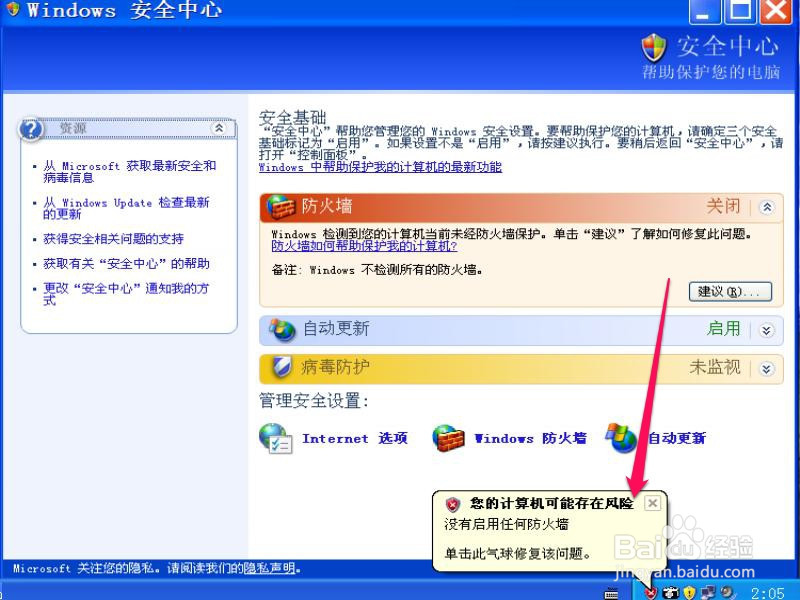Click the 2:05 taskbar clock
This screenshot has height=600, width=800.
point(767,593)
